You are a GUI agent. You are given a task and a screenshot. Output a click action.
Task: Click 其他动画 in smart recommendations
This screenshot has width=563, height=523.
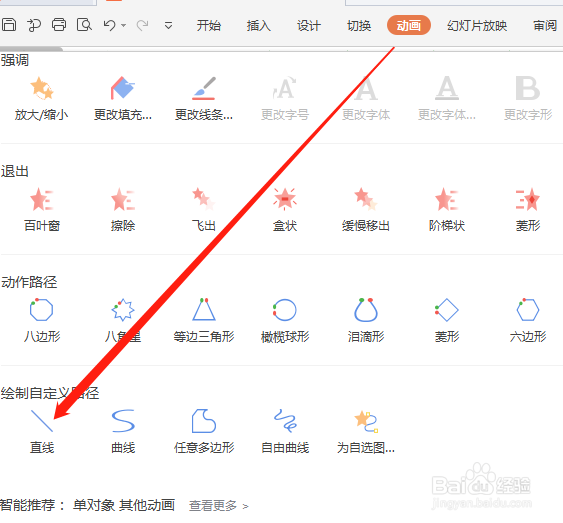click(147, 505)
